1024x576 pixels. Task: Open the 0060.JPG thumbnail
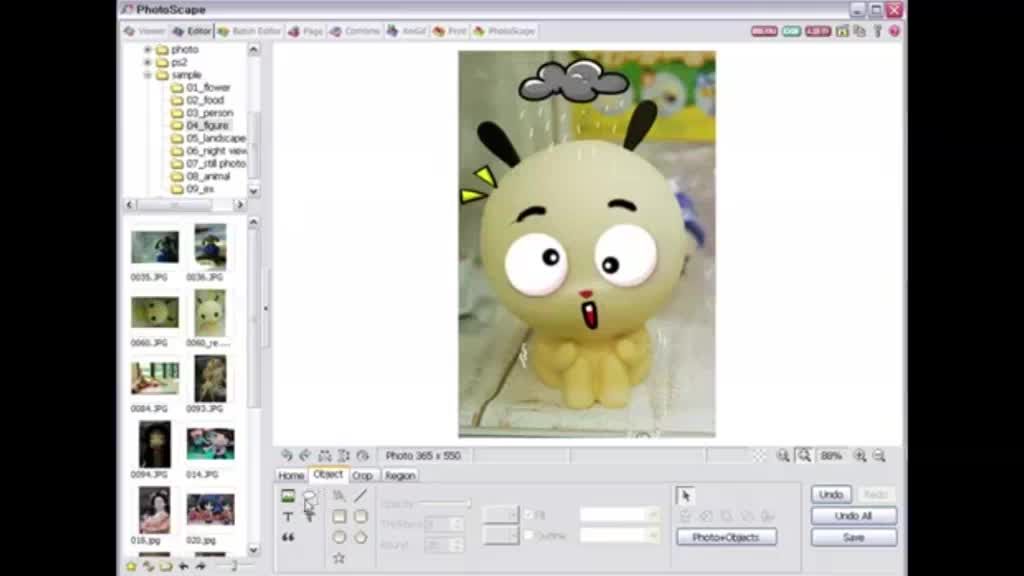click(155, 312)
